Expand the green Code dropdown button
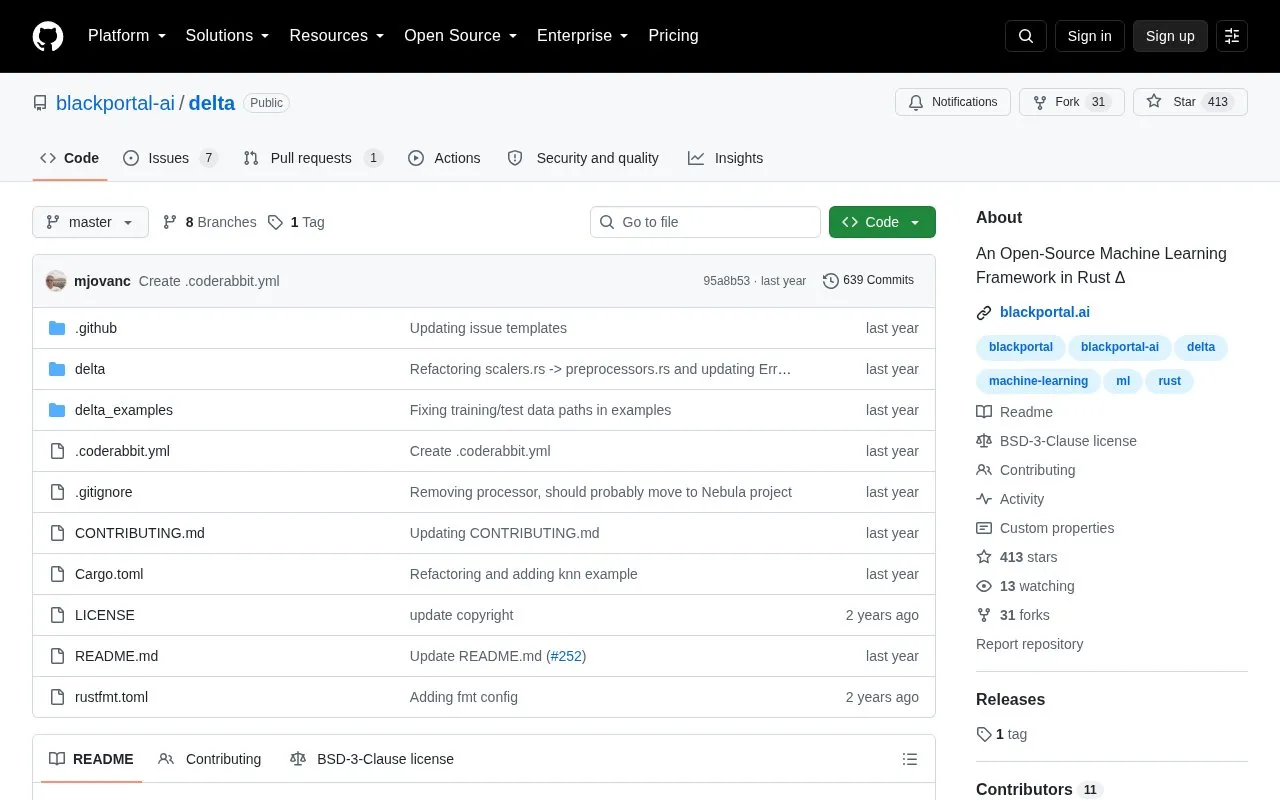The width and height of the screenshot is (1280, 800). pyautogui.click(x=882, y=222)
